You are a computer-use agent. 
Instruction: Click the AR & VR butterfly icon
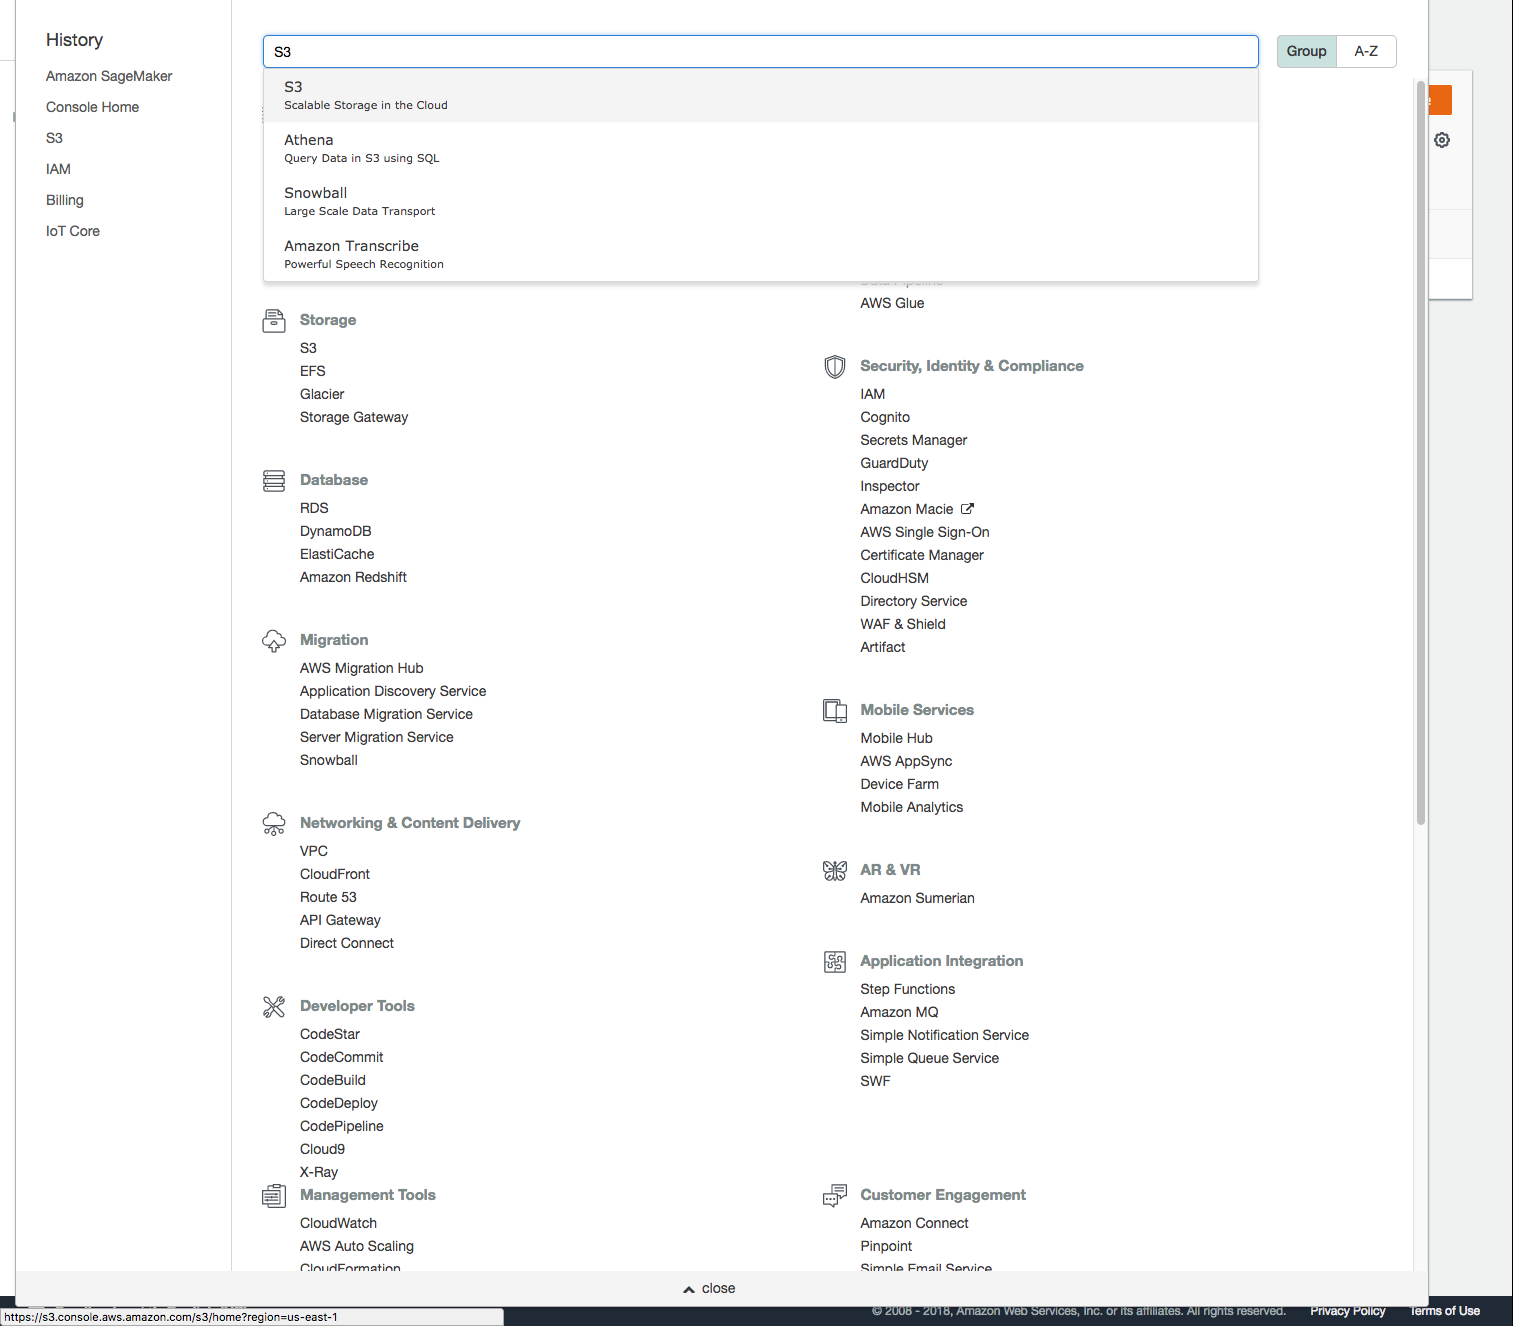coord(835,871)
